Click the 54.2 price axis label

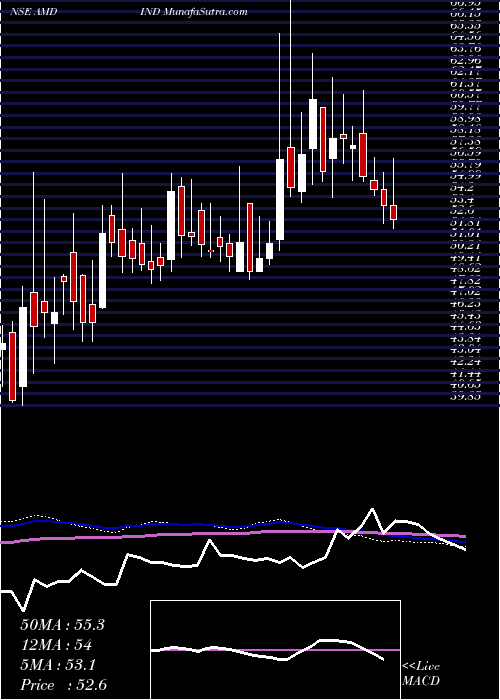[x=462, y=188]
